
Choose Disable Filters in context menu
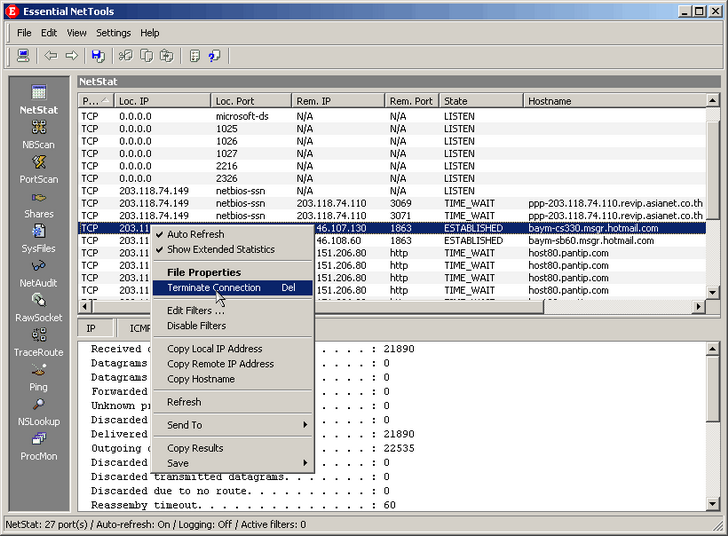[x=233, y=326]
